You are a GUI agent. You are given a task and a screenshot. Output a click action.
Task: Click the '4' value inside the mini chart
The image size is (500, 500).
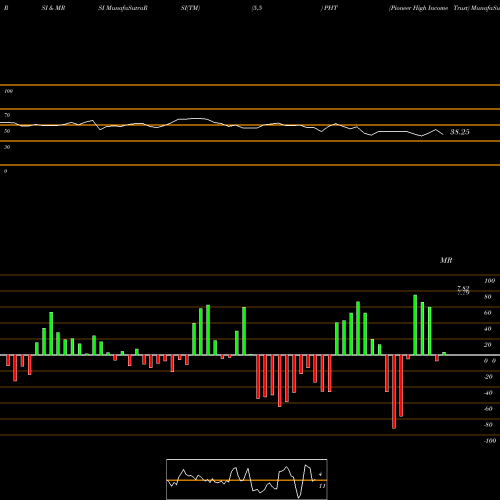pyautogui.click(x=320, y=474)
